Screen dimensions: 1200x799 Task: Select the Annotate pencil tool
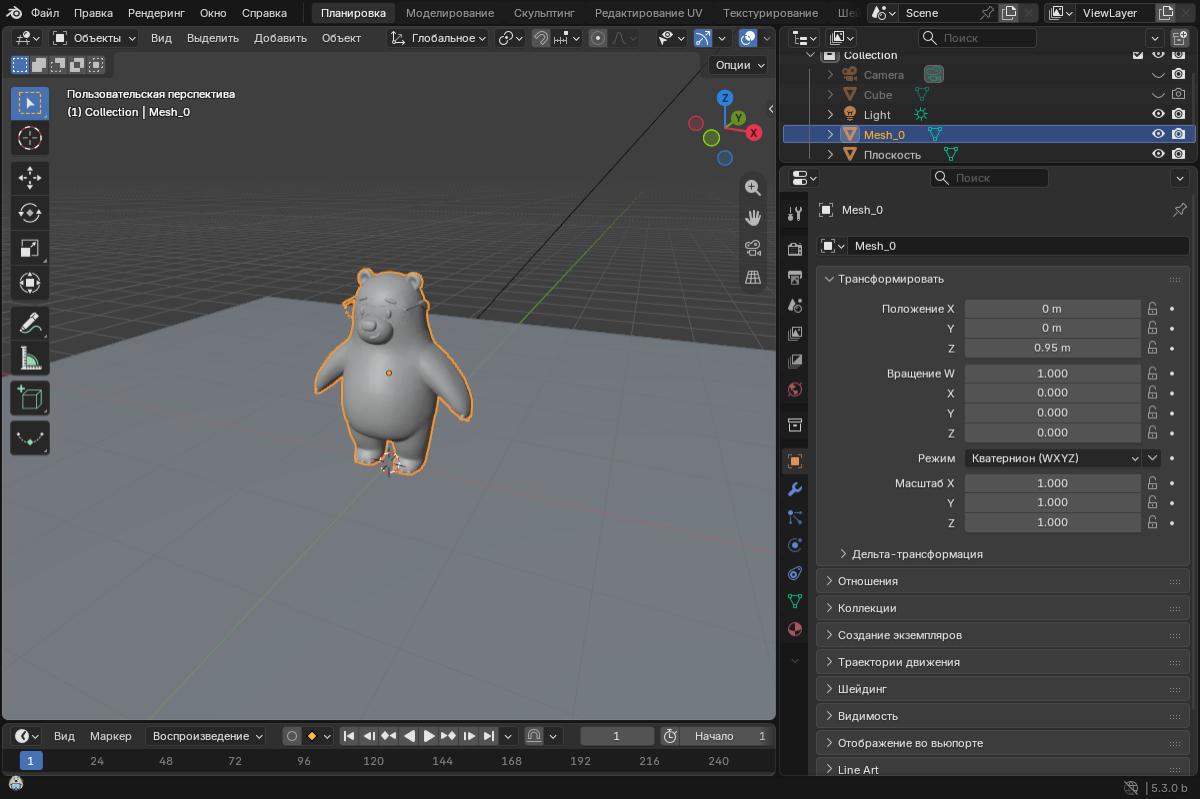(x=30, y=323)
